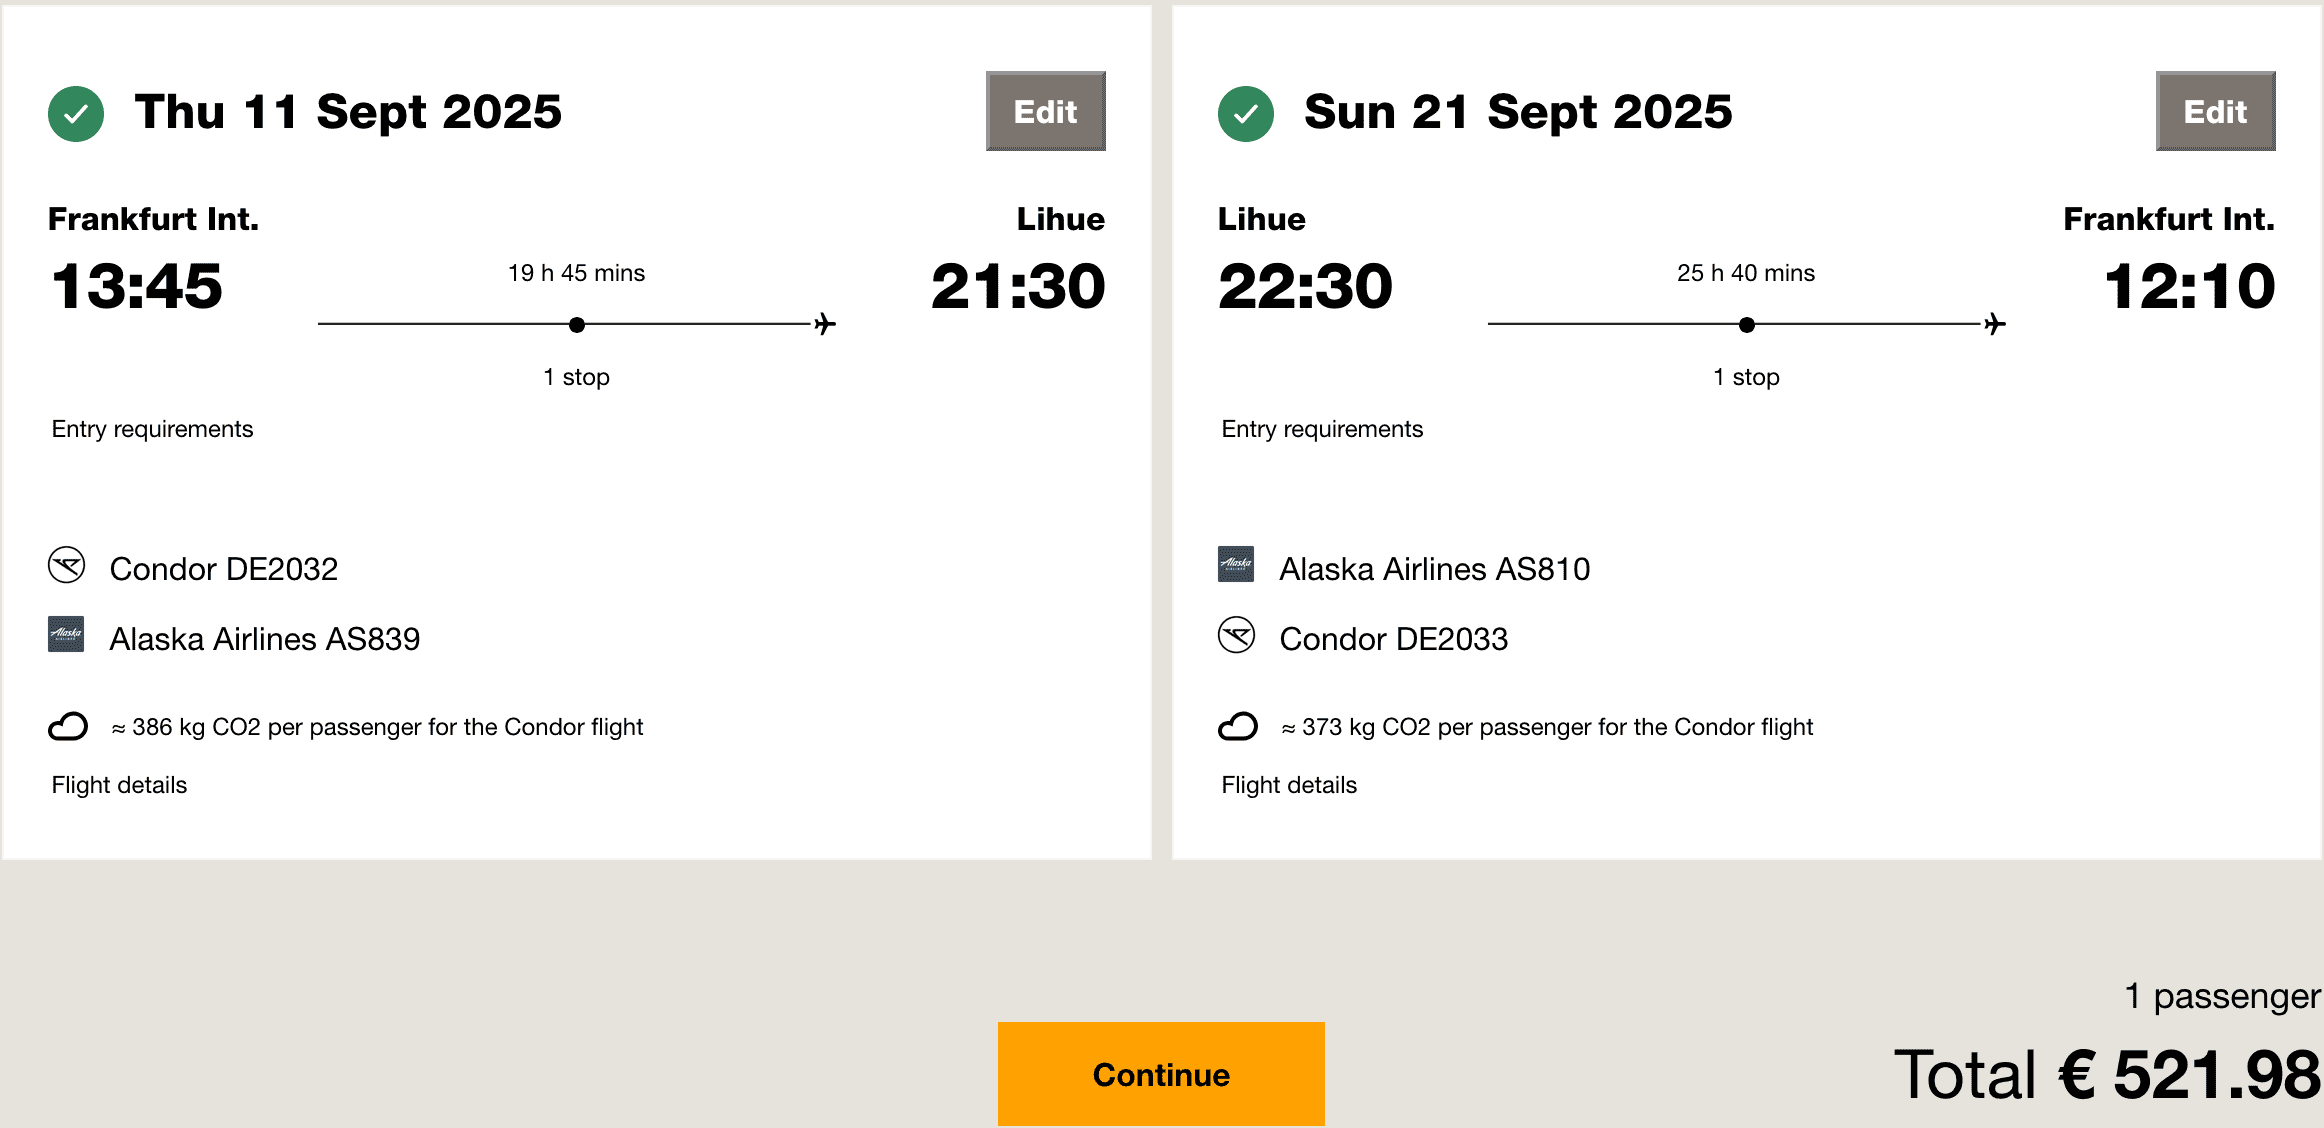
Task: Click the green checkmark beside Thu 11 Sept 2025
Action: click(x=76, y=114)
